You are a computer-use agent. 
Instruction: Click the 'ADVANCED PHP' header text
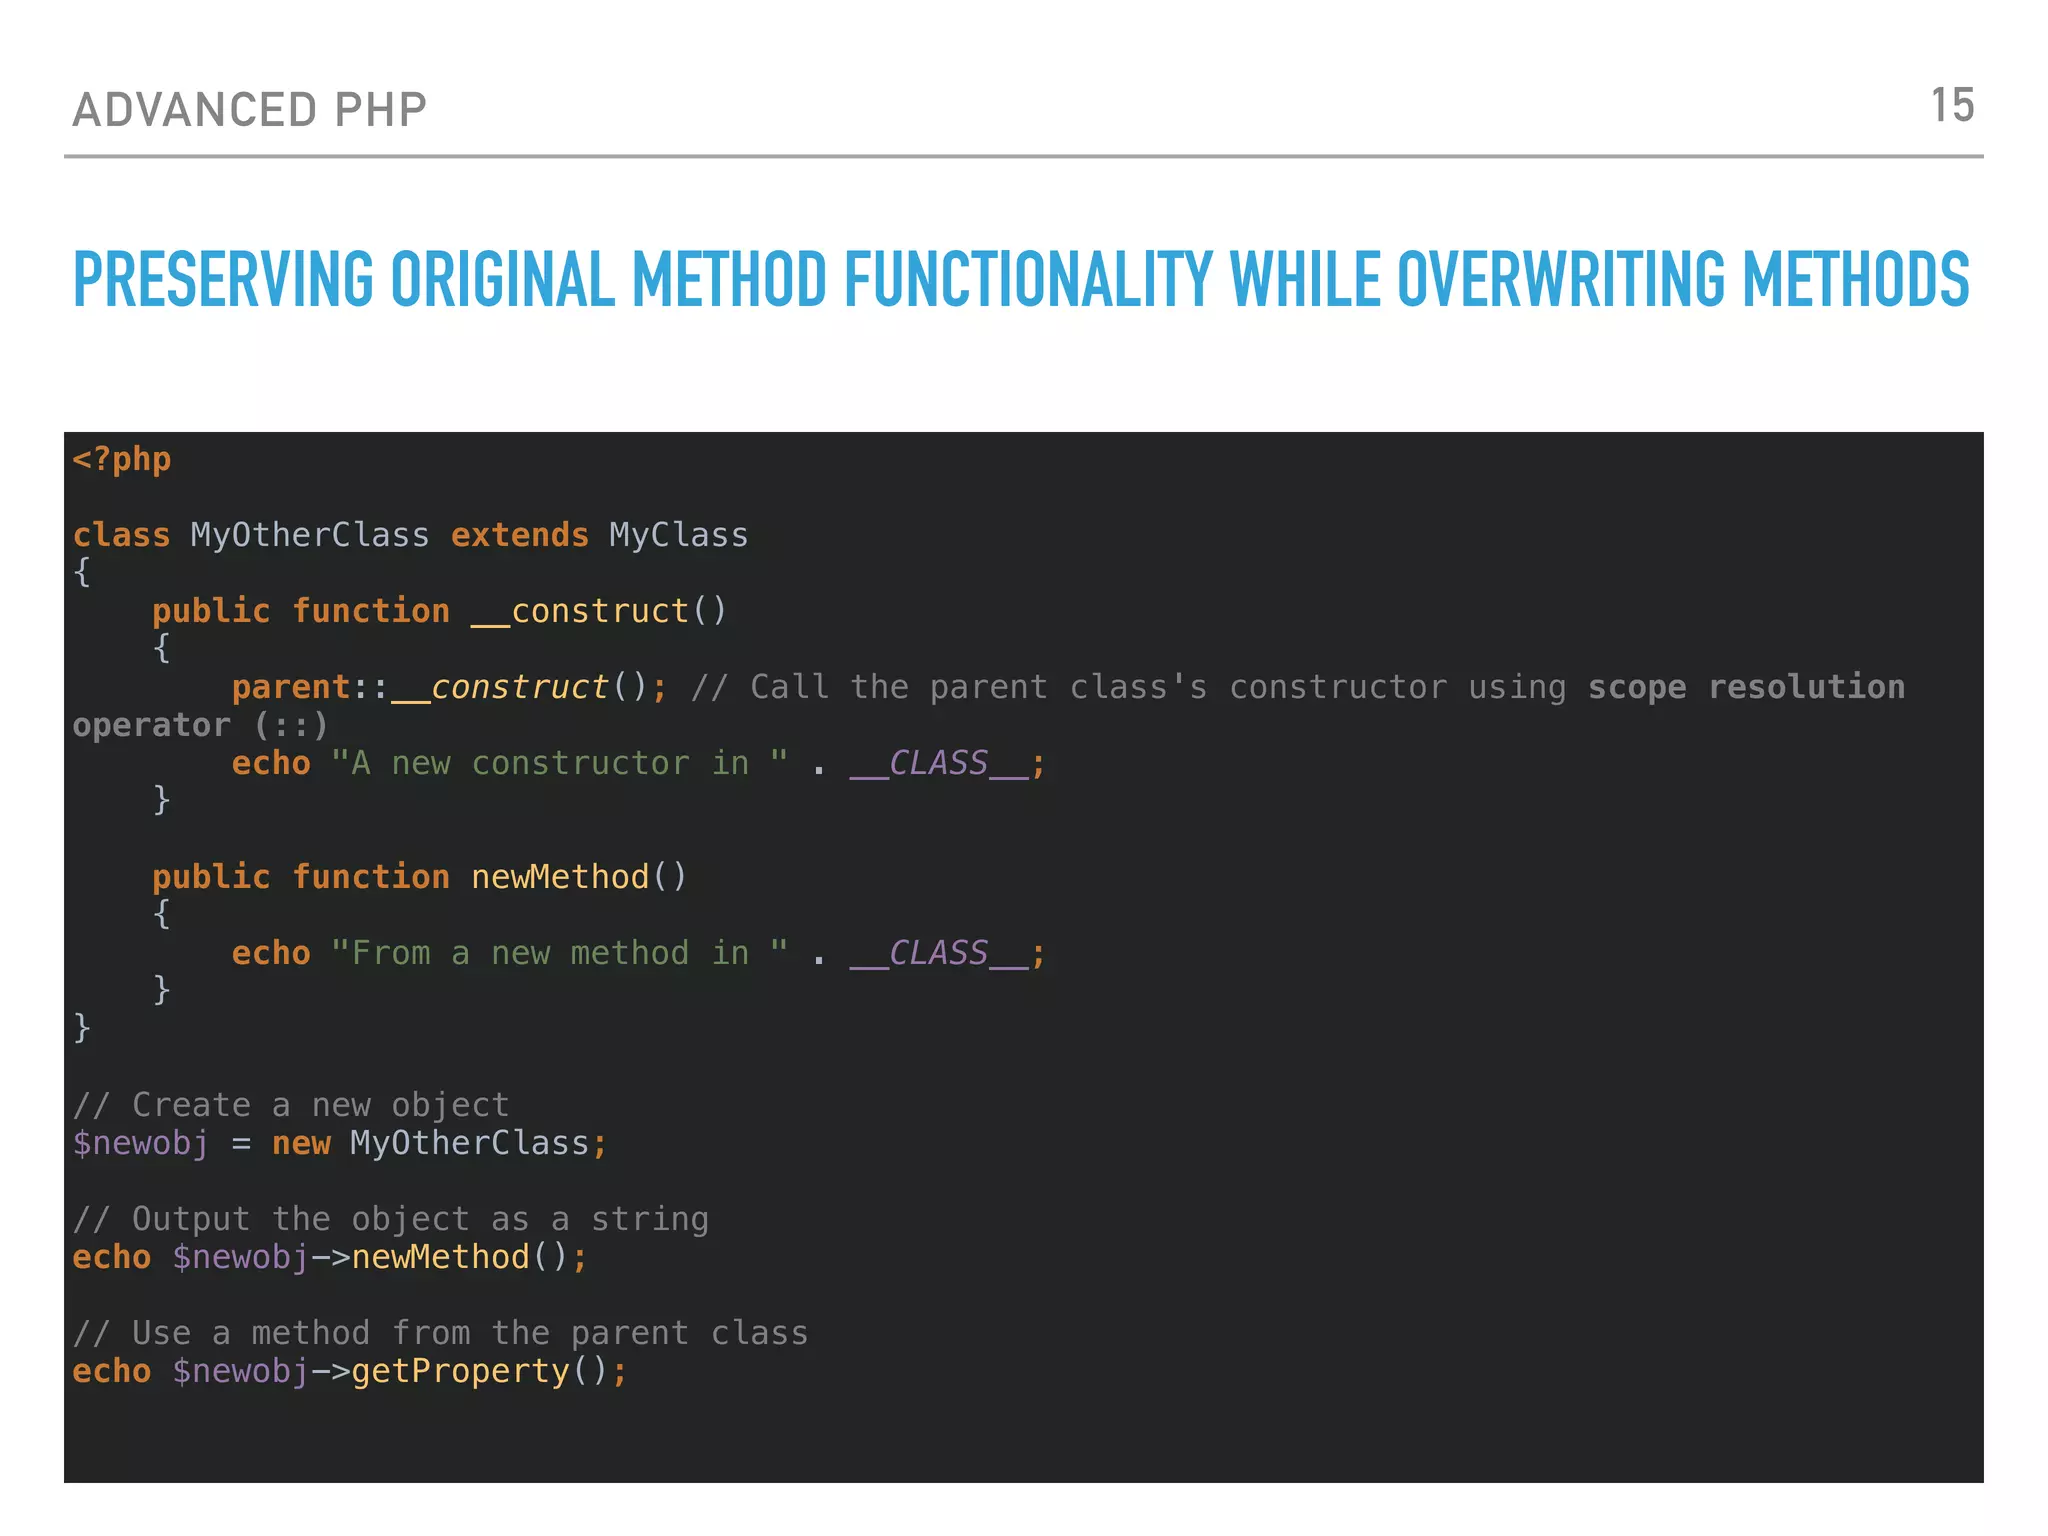point(250,110)
